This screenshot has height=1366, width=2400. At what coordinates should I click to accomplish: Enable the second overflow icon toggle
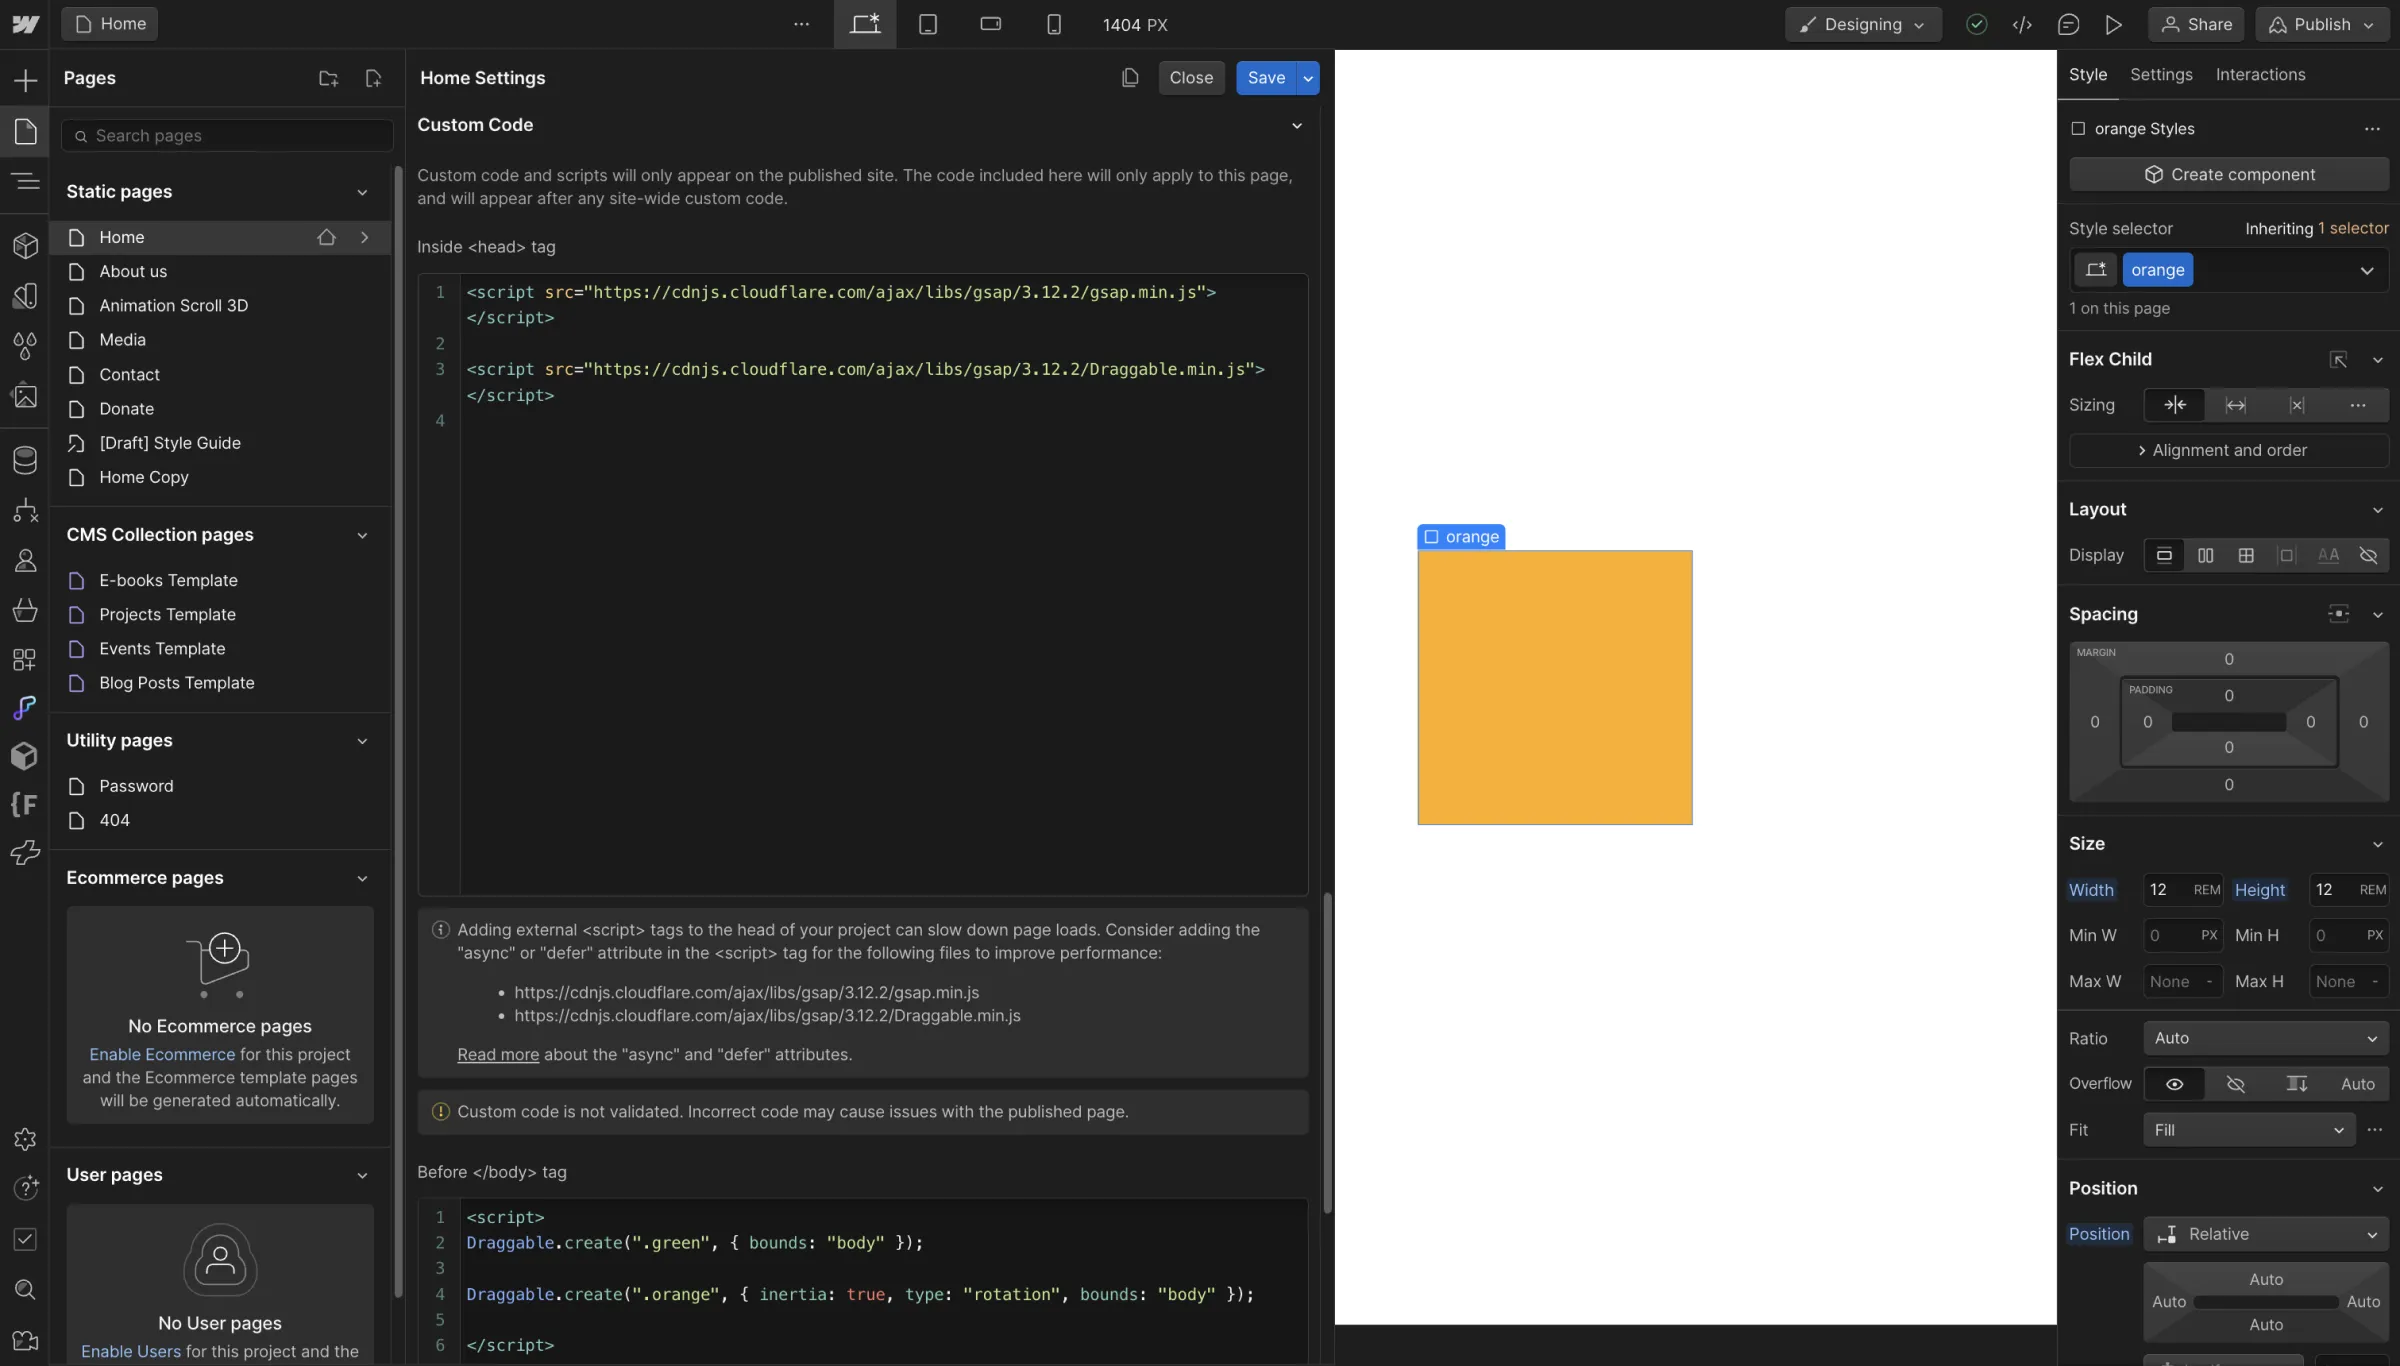2237,1083
